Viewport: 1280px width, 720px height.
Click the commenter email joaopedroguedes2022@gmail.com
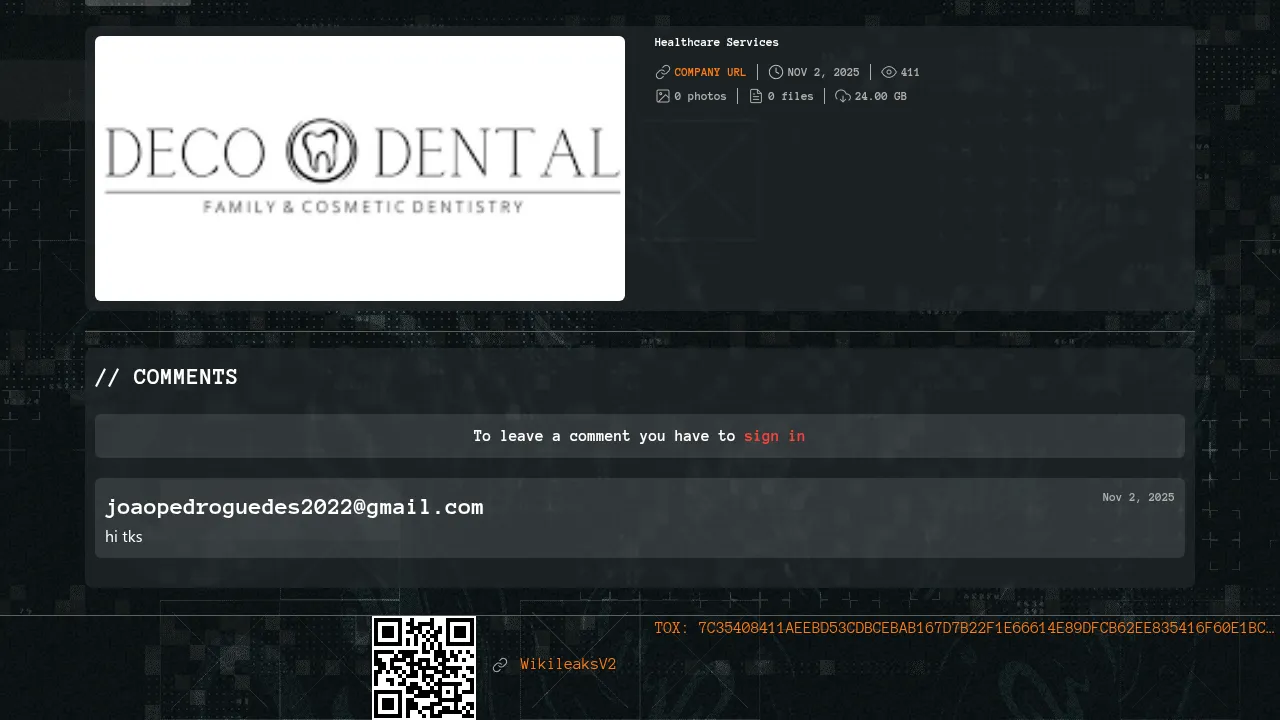click(x=294, y=507)
